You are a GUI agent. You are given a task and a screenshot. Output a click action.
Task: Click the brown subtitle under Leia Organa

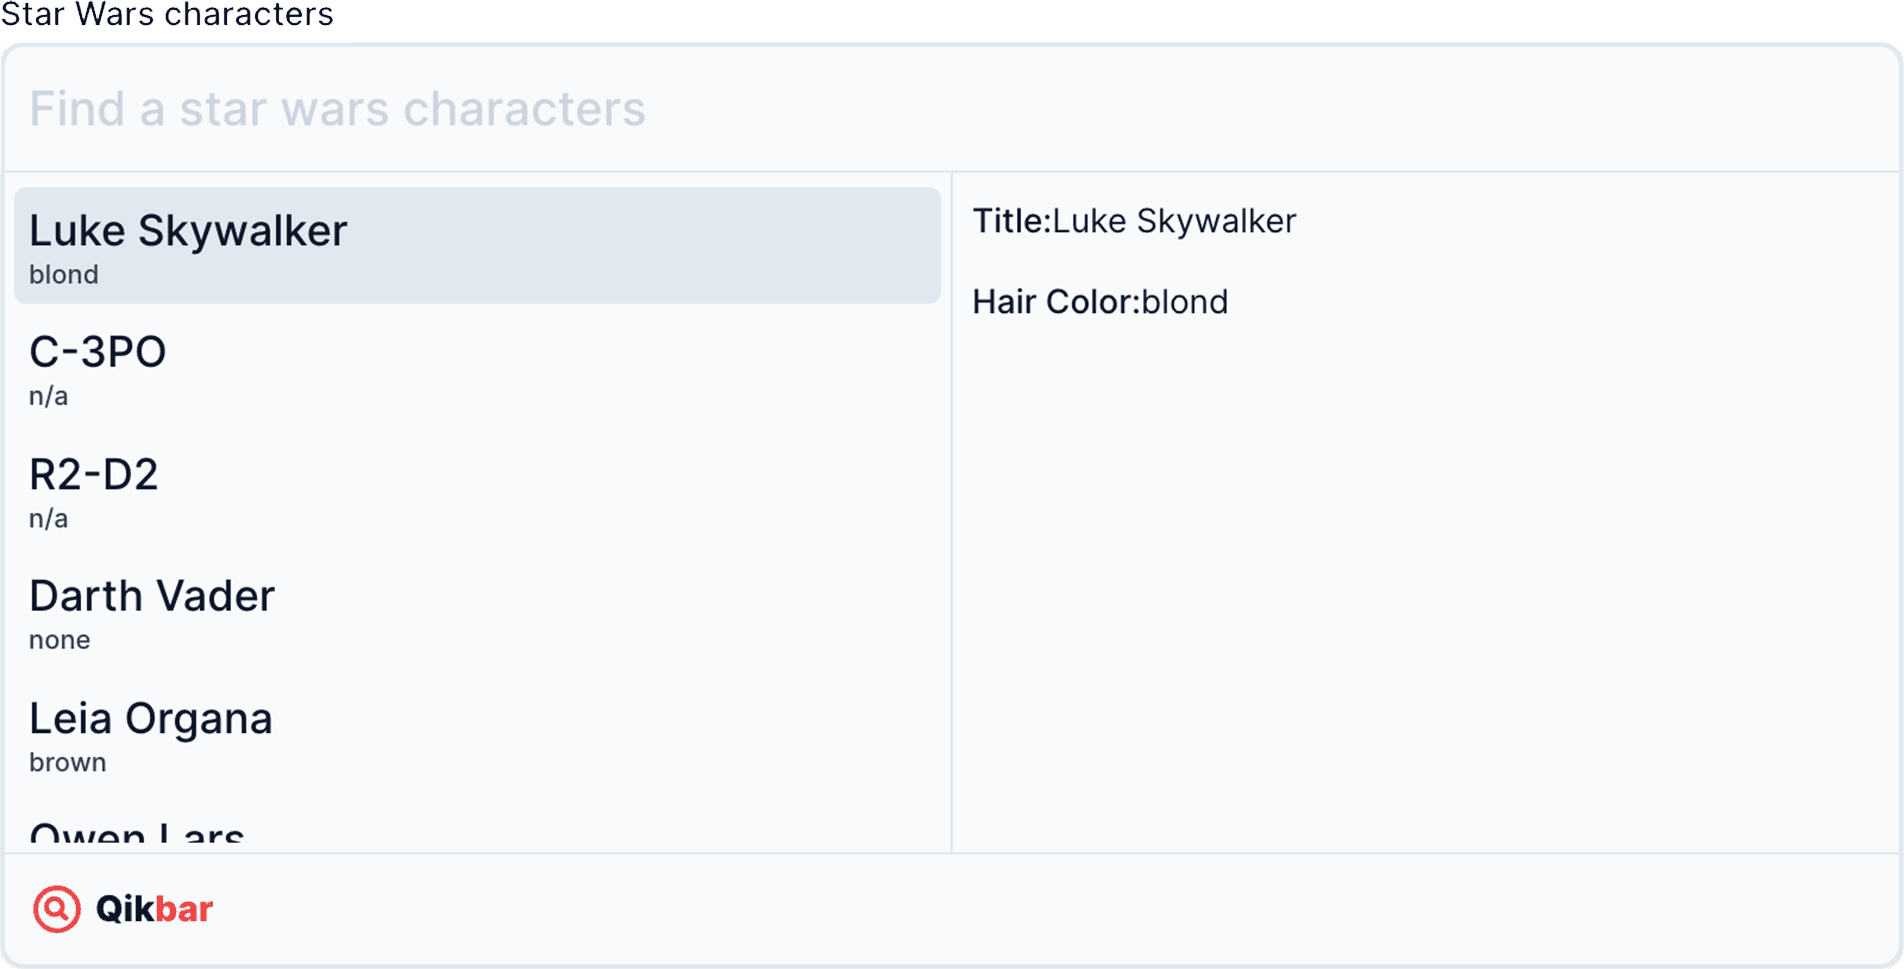point(68,763)
